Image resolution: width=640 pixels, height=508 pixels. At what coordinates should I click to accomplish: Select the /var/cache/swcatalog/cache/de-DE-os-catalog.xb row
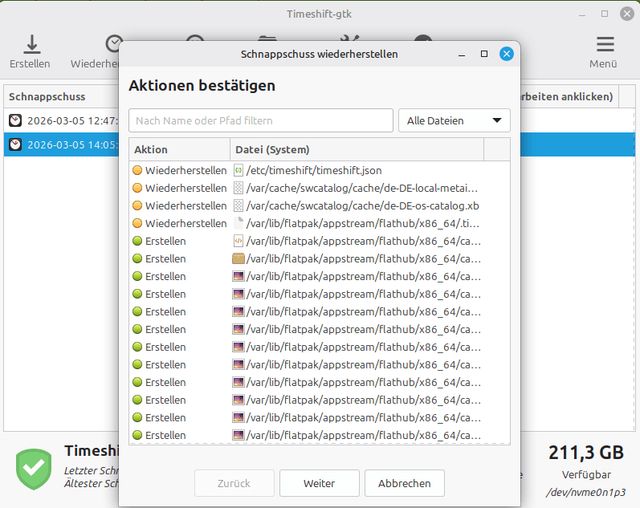[x=319, y=206]
